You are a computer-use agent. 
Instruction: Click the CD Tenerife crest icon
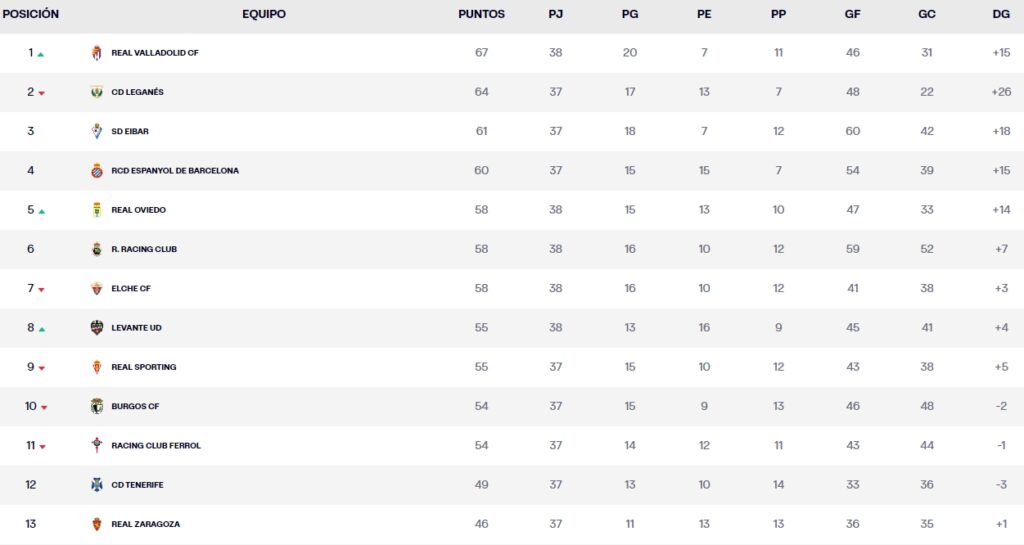97,485
